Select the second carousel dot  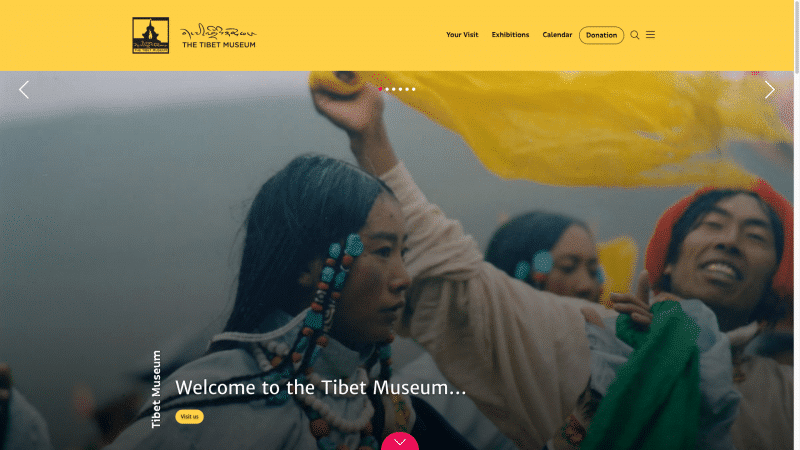point(387,89)
